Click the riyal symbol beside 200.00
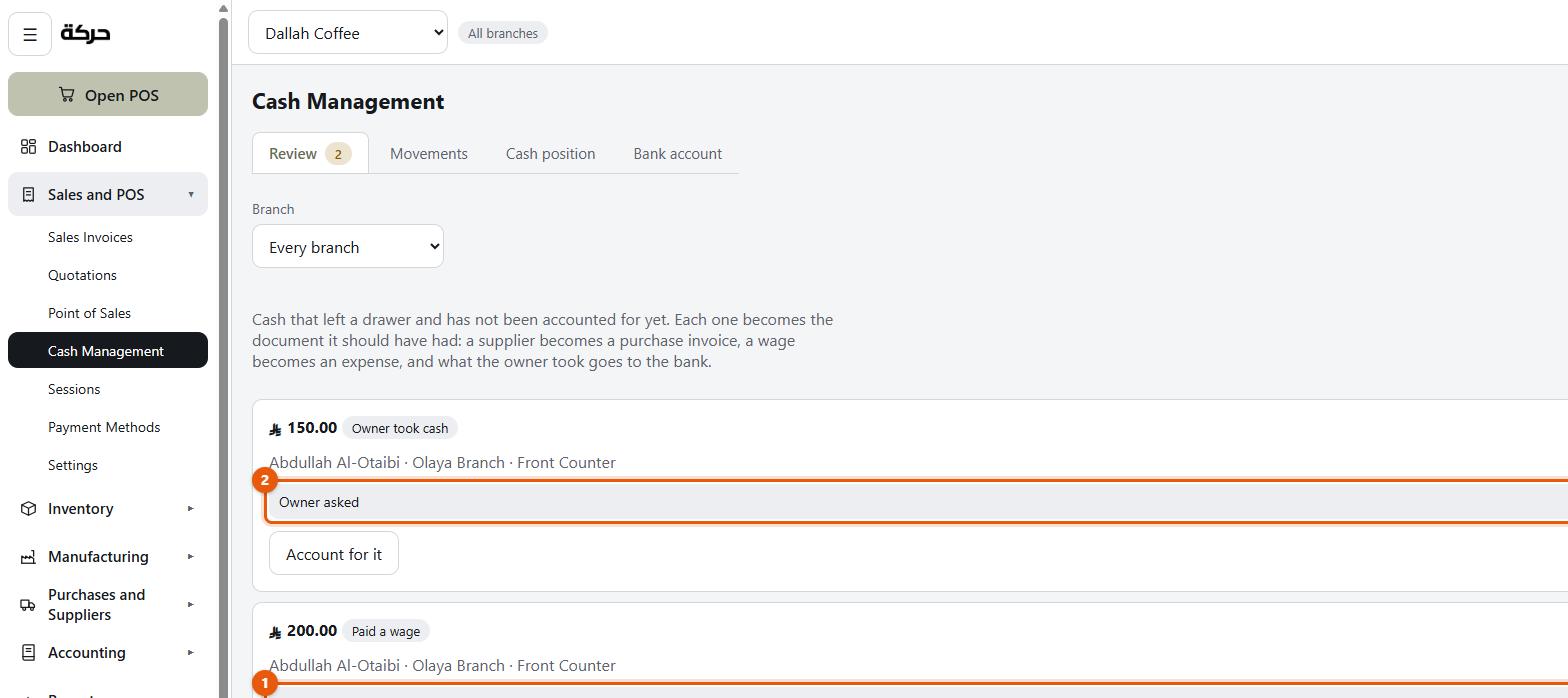This screenshot has width=1568, height=698. click(x=275, y=632)
